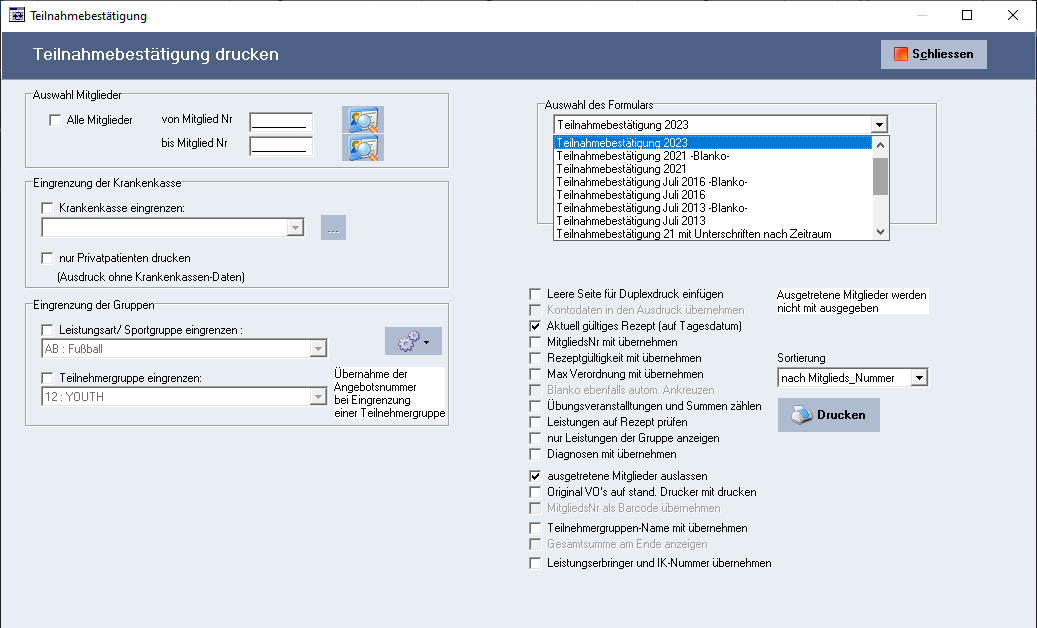Open the gear settings button for groups

click(x=412, y=341)
